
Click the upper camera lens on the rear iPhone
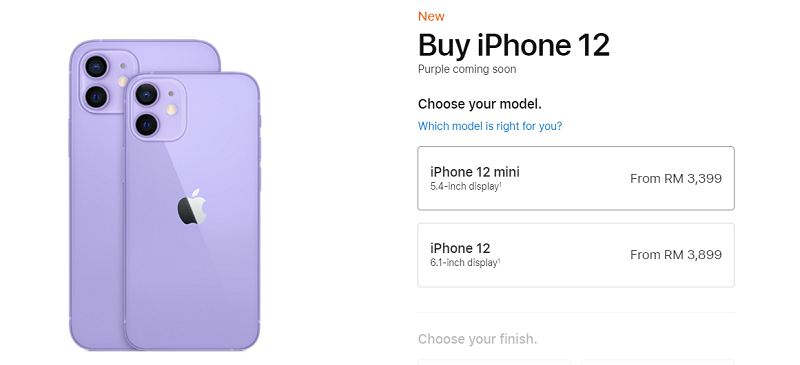point(95,66)
